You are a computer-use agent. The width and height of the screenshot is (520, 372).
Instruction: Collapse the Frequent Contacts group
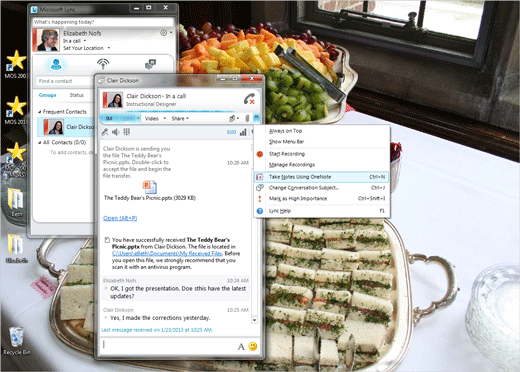click(40, 112)
